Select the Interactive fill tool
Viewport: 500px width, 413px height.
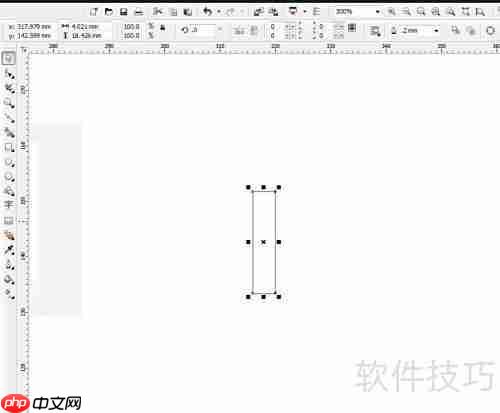coord(9,294)
